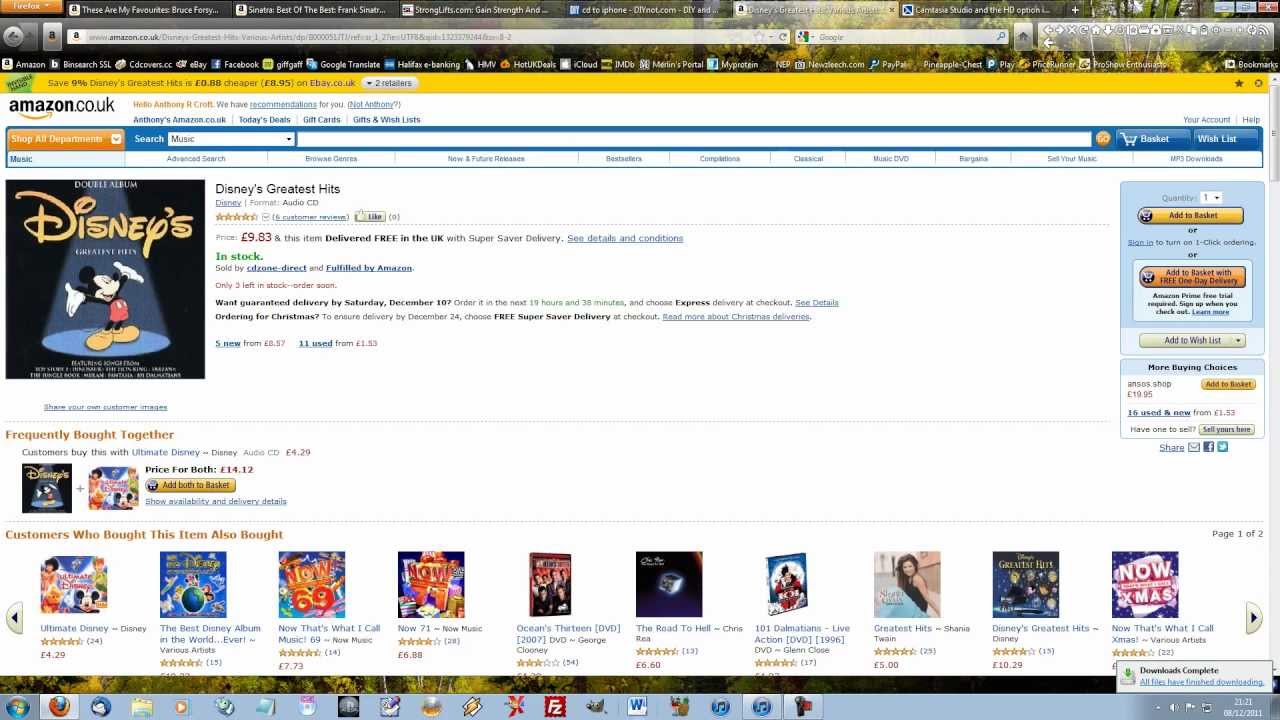1280x720 pixels.
Task: Go to previous recommendations page arrow
Action: click(x=14, y=618)
